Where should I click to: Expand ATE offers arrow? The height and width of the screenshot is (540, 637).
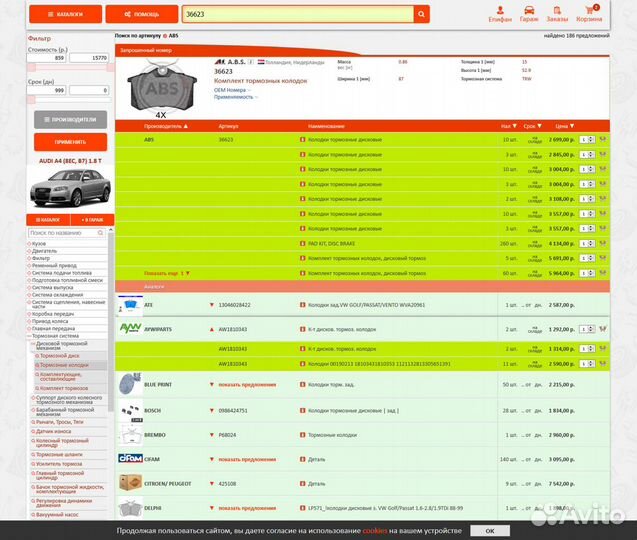tap(212, 305)
